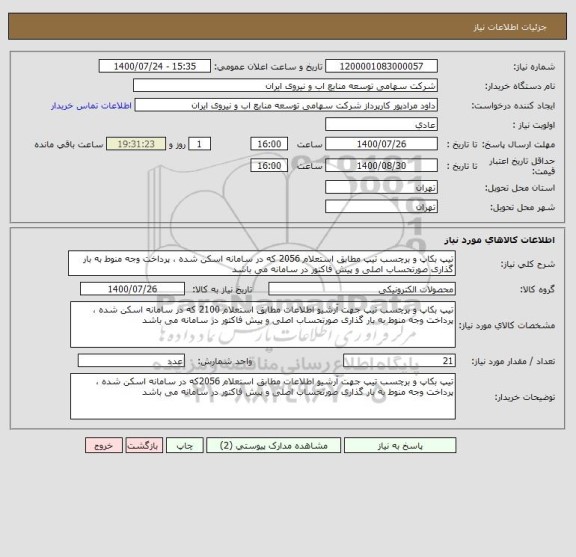This screenshot has height=557, width=576.
Task: Click the remaining time countdown 19:31:23
Action: (x=136, y=144)
